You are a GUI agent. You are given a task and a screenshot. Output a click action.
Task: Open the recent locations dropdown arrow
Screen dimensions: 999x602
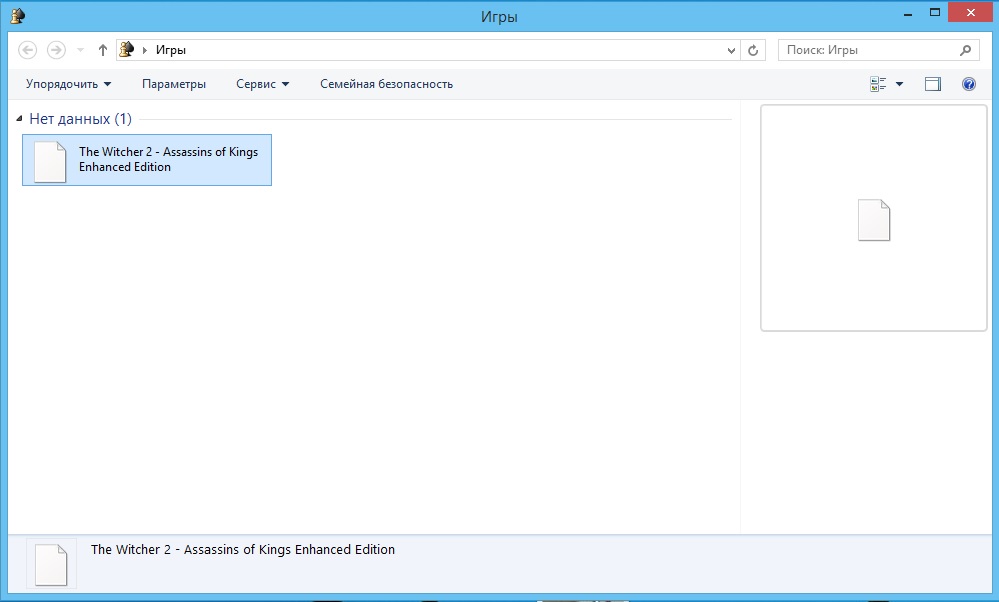(x=80, y=50)
